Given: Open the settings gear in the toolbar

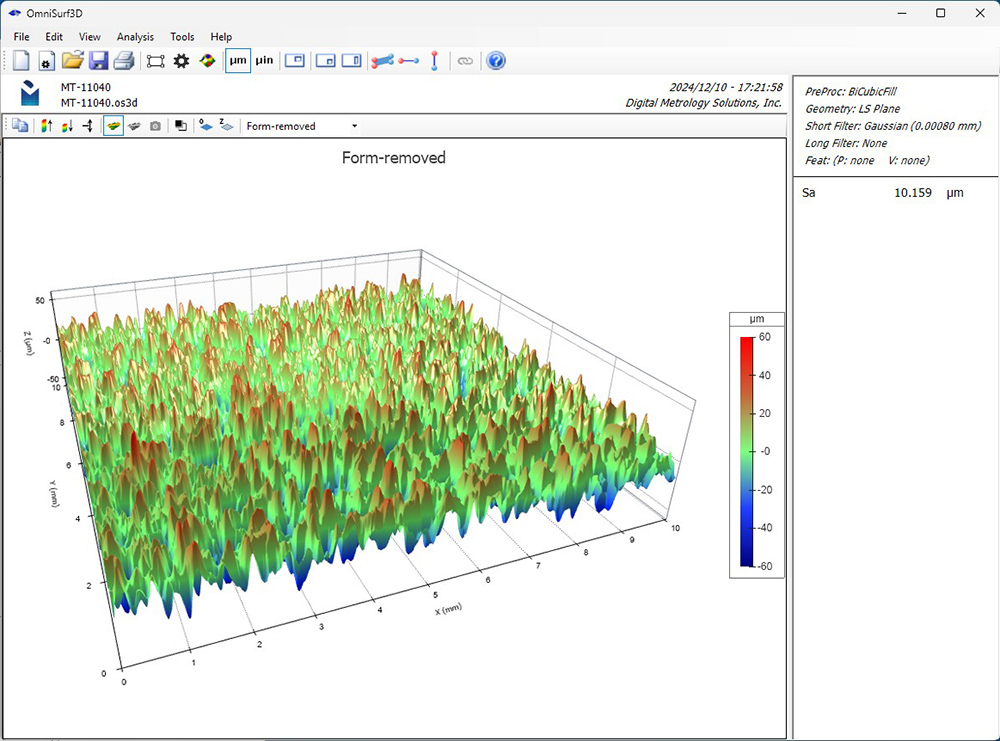Looking at the screenshot, I should click(181, 61).
